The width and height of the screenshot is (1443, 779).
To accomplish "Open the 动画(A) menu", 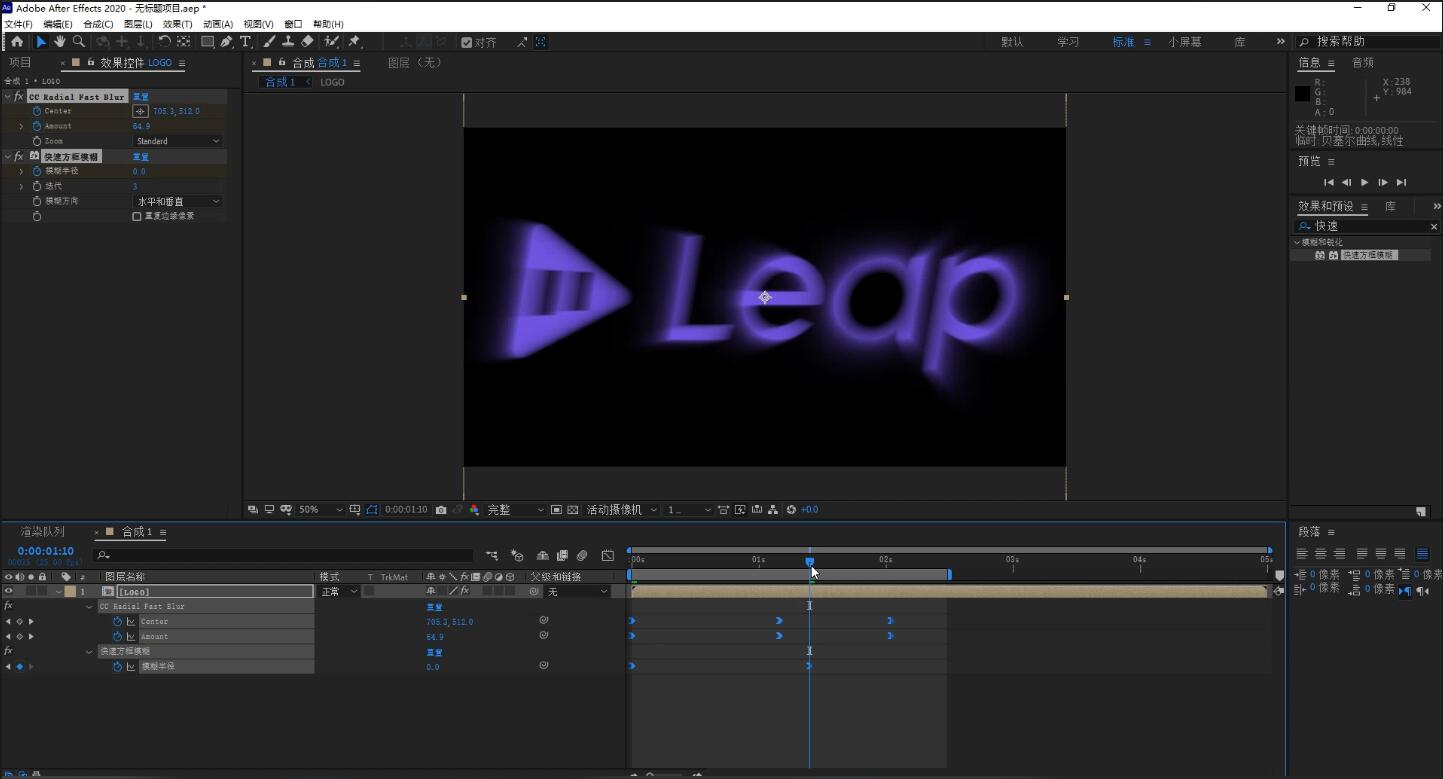I will coord(218,24).
